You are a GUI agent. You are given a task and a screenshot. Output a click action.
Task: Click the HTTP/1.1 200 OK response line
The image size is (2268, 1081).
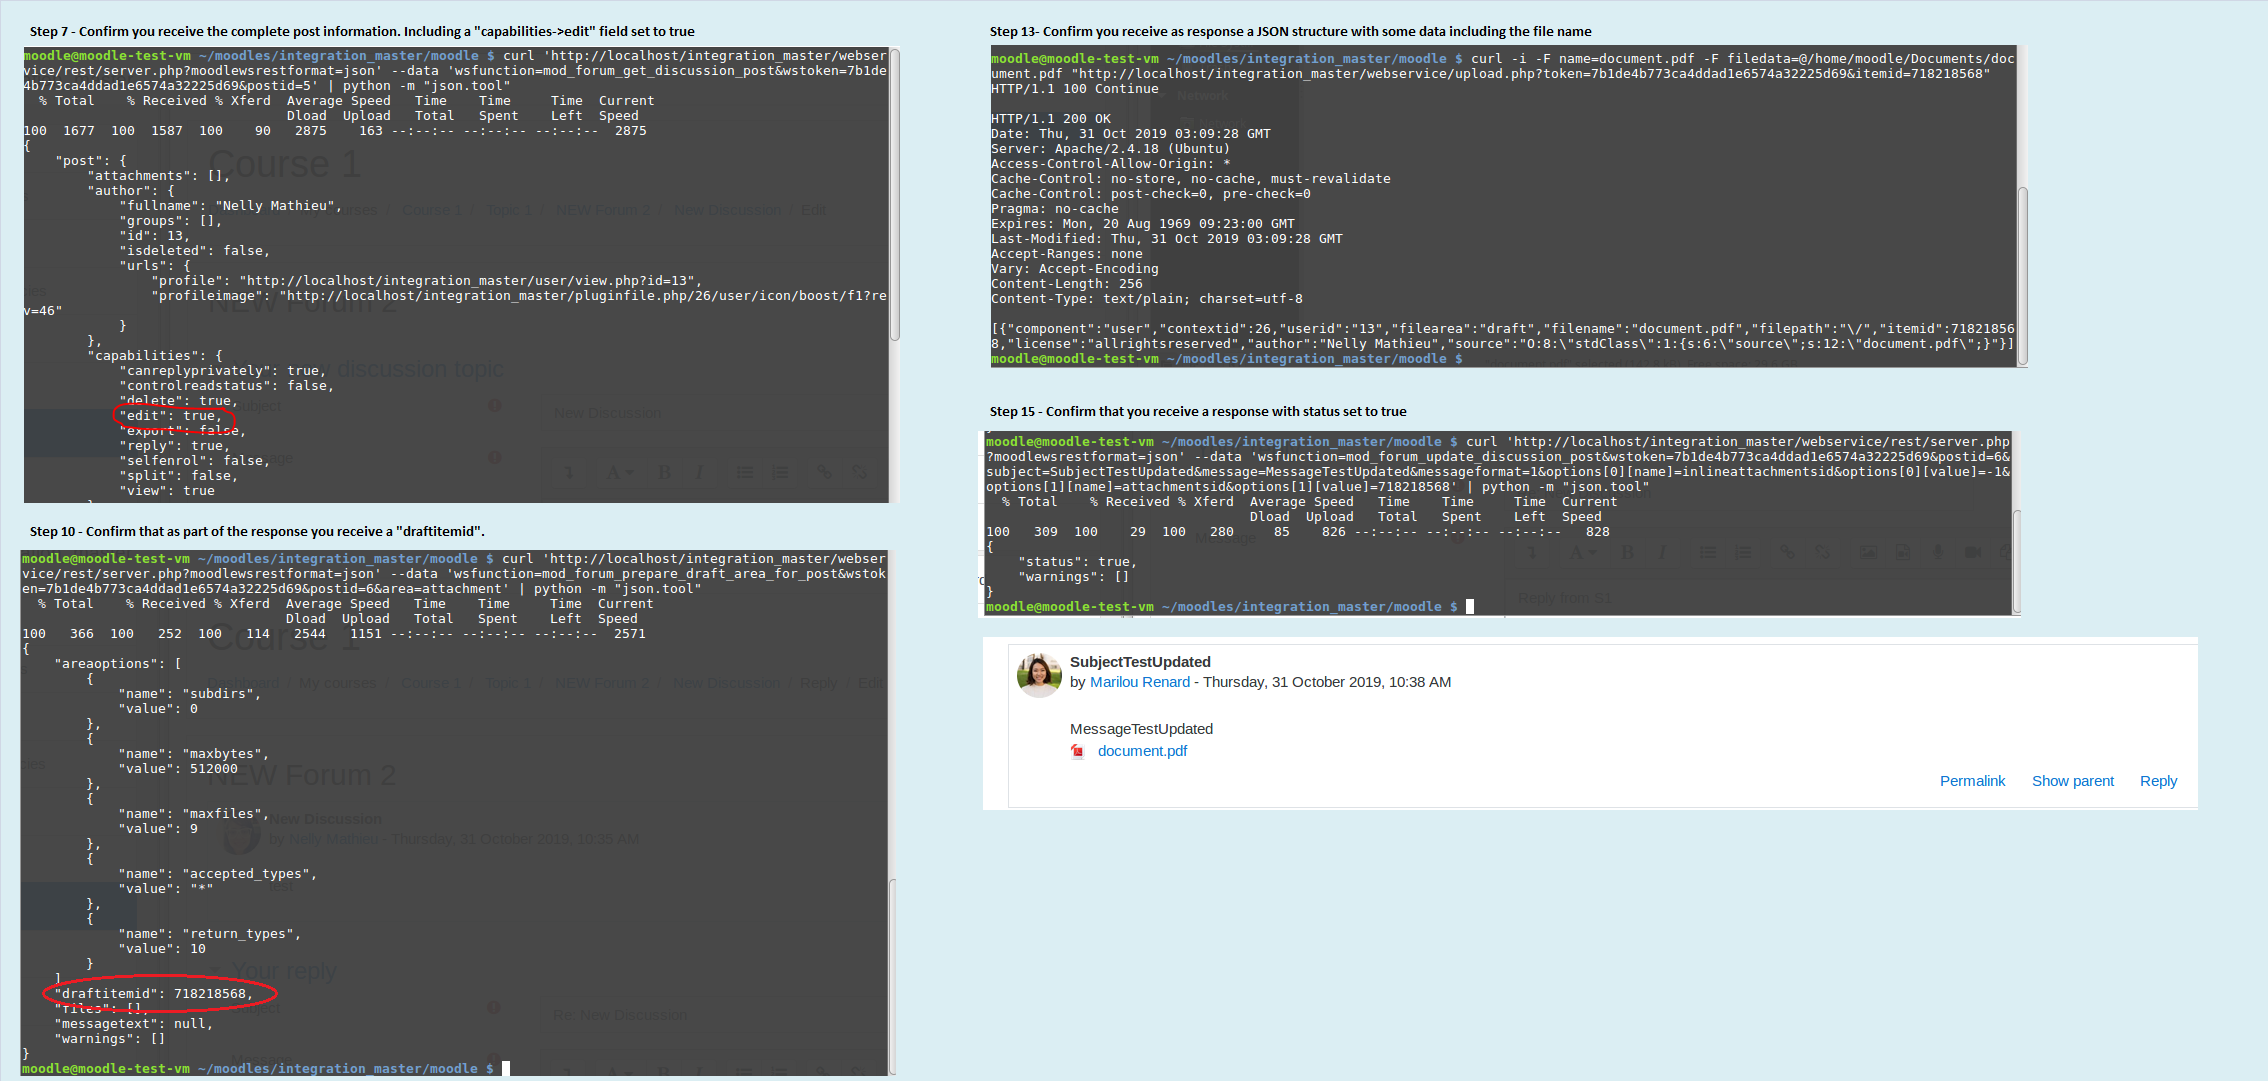pos(1051,119)
